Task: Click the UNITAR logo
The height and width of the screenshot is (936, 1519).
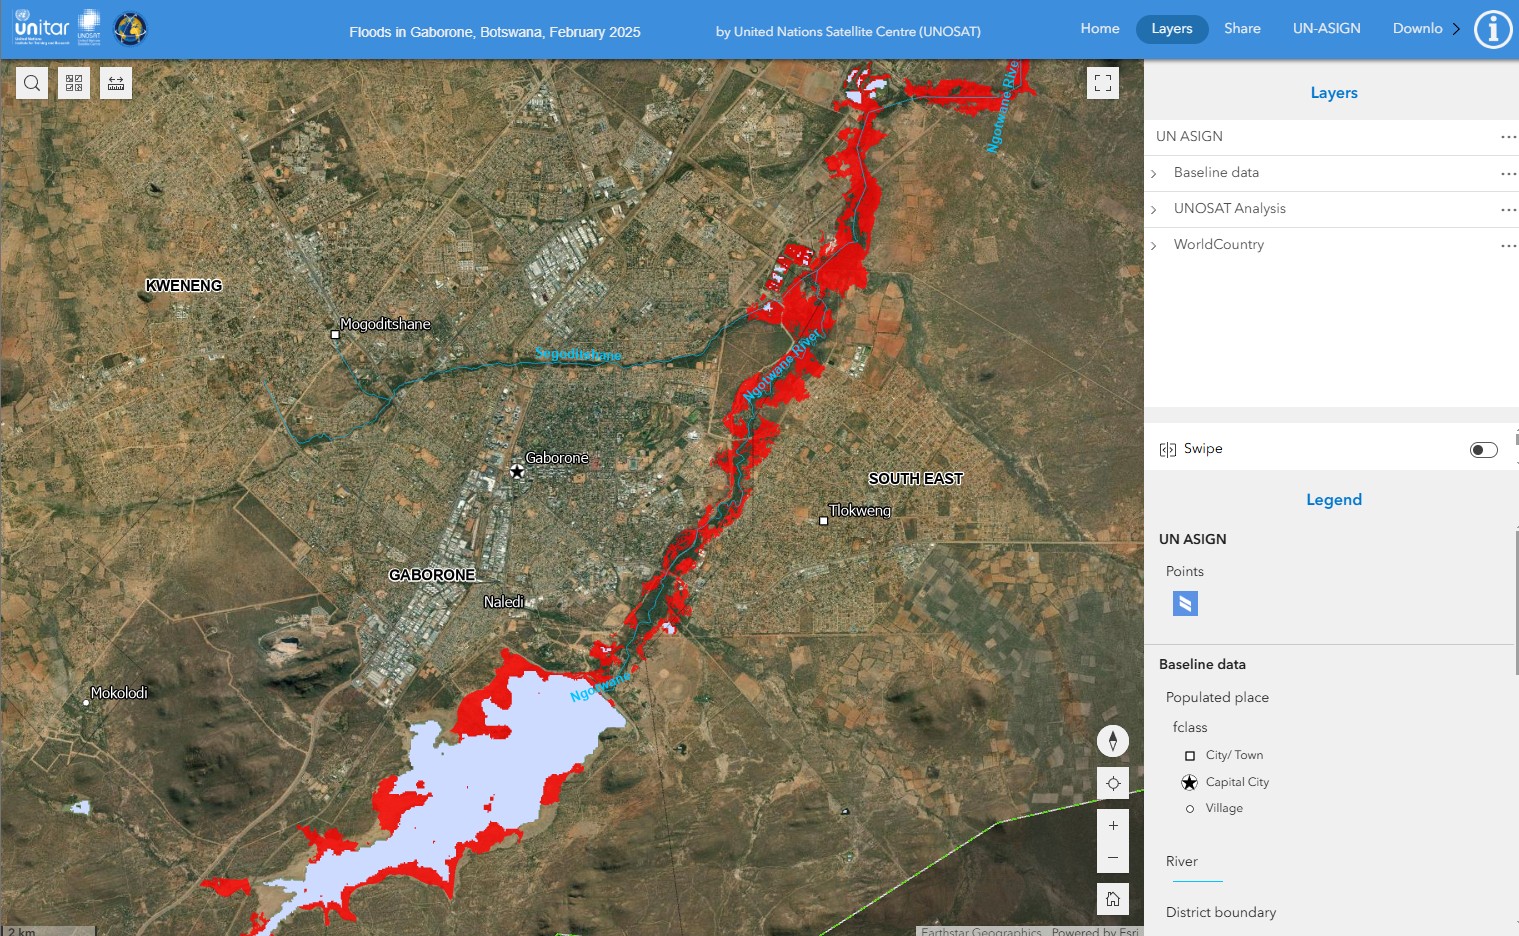Action: point(42,28)
